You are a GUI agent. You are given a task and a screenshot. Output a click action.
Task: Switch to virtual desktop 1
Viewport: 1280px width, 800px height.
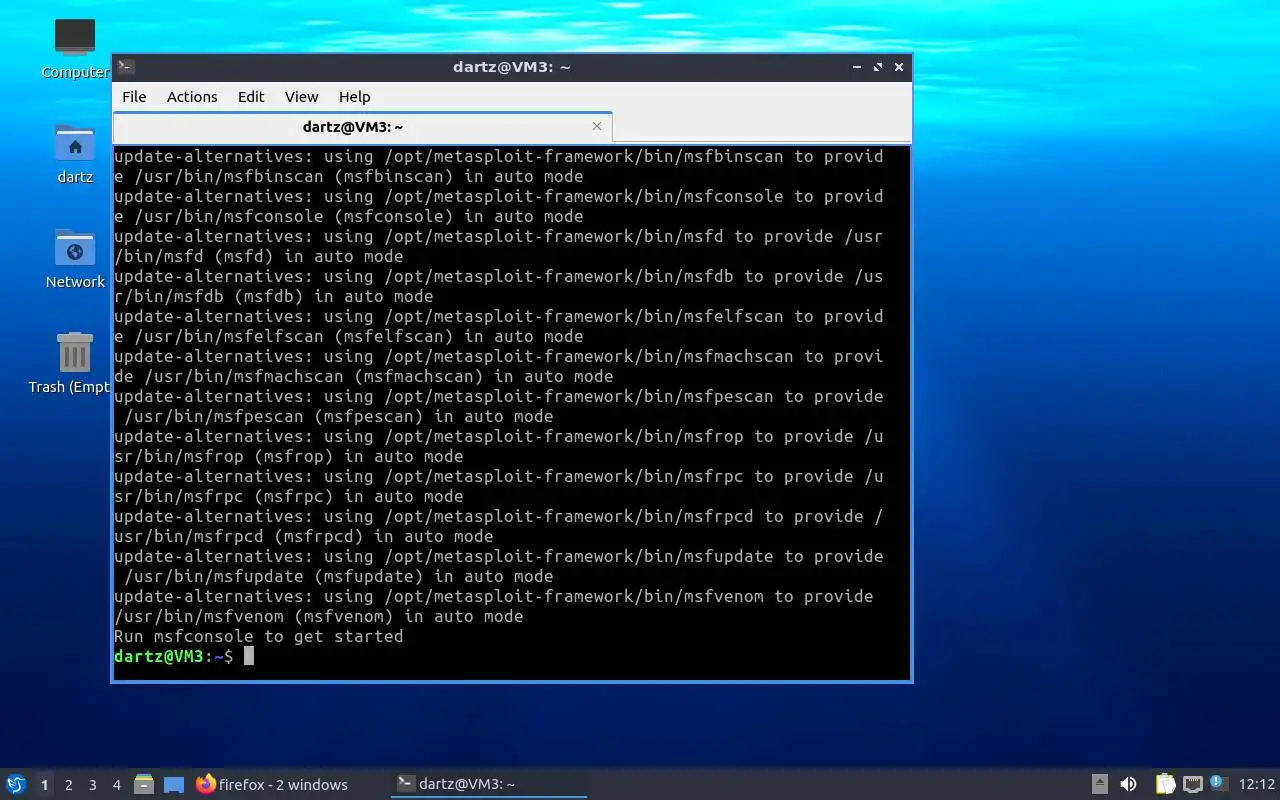(x=44, y=785)
